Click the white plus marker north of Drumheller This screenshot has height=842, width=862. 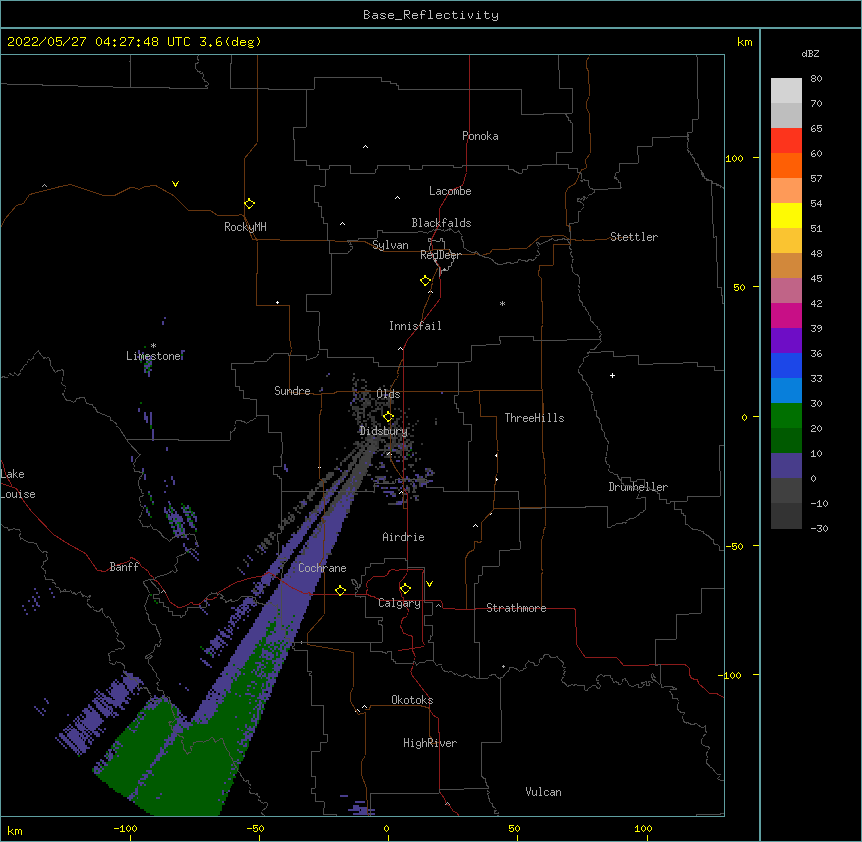[x=612, y=375]
